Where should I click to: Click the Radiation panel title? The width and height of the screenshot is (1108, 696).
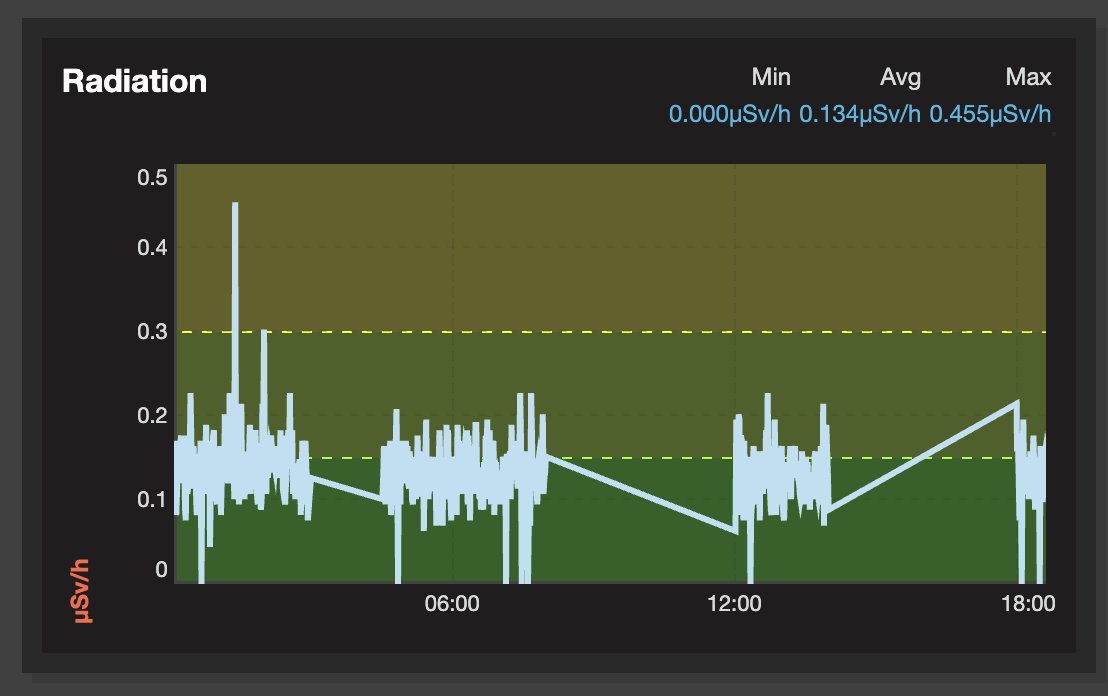[134, 81]
